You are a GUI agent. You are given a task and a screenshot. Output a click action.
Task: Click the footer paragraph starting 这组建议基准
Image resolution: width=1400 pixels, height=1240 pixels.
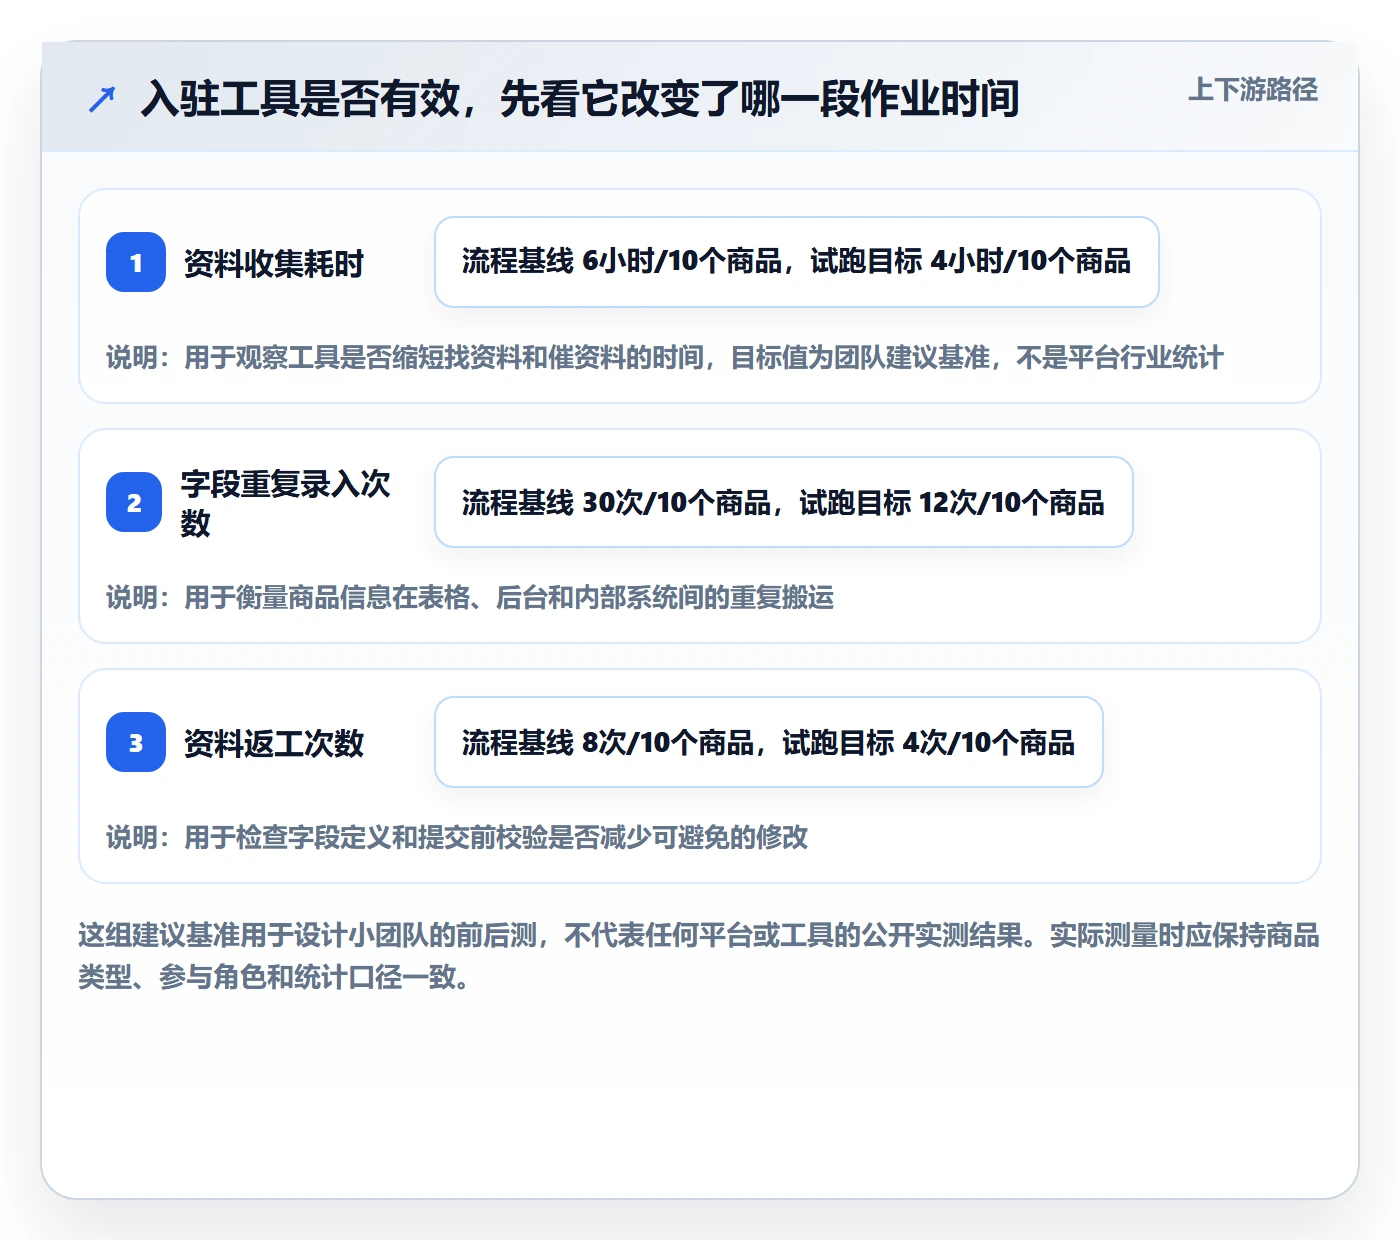tap(699, 956)
